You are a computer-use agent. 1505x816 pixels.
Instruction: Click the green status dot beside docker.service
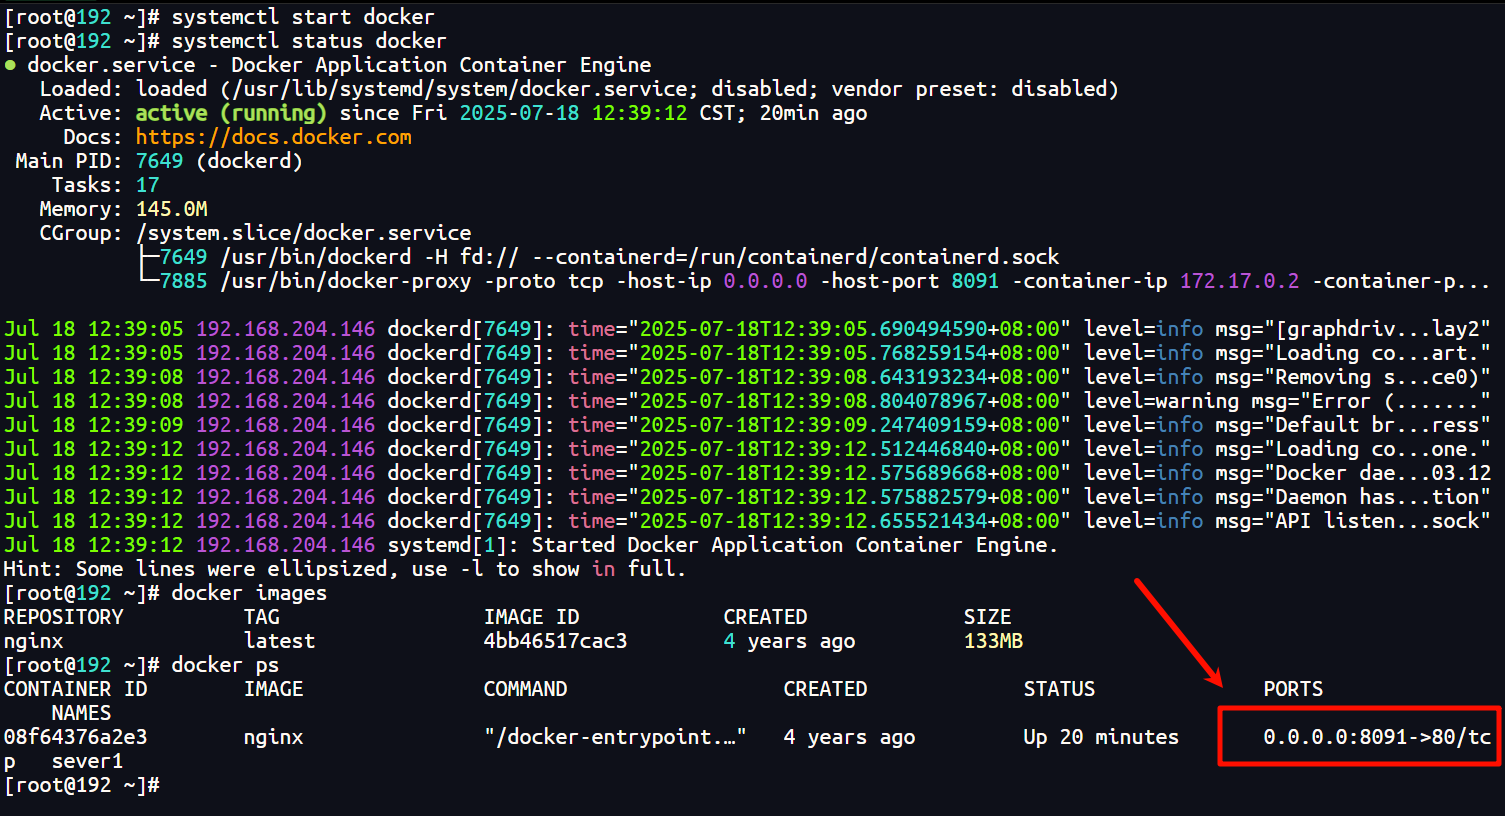click(x=10, y=66)
